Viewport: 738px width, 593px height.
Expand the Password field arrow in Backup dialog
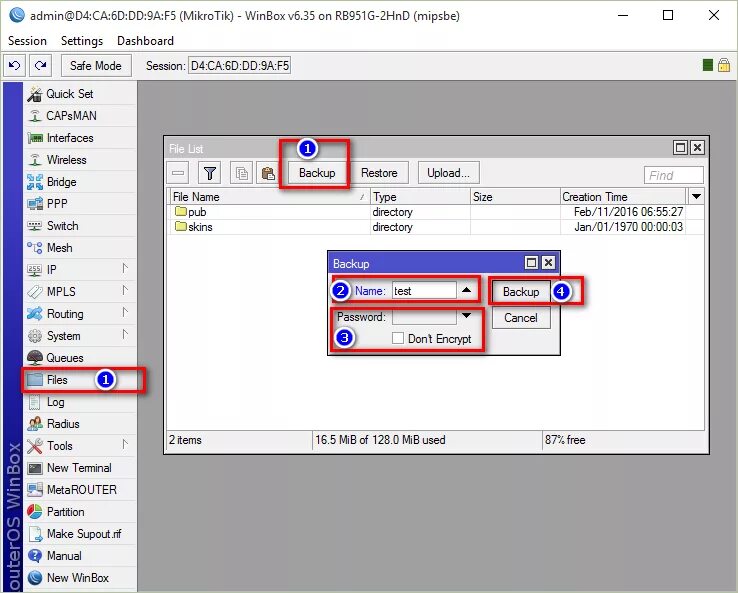(x=466, y=315)
